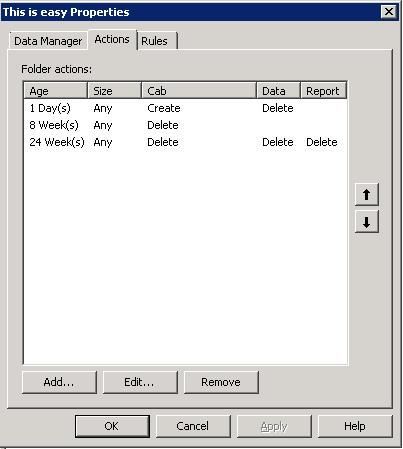Move the selected action down with the down arrow

[367, 222]
